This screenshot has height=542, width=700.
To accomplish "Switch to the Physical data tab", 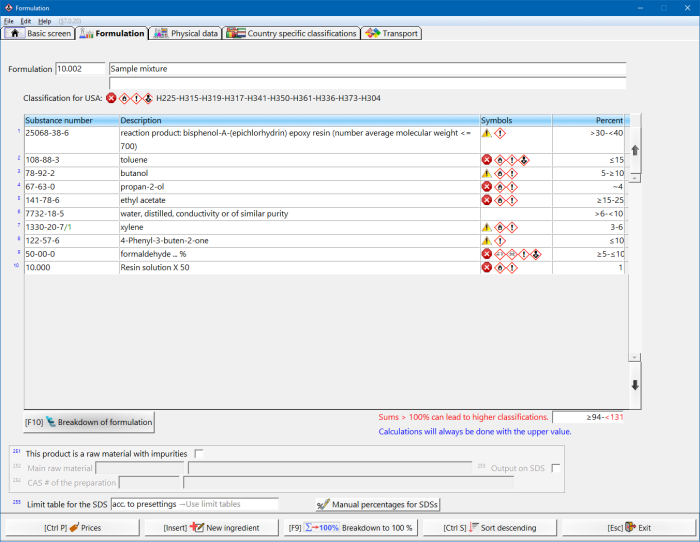I will (186, 33).
